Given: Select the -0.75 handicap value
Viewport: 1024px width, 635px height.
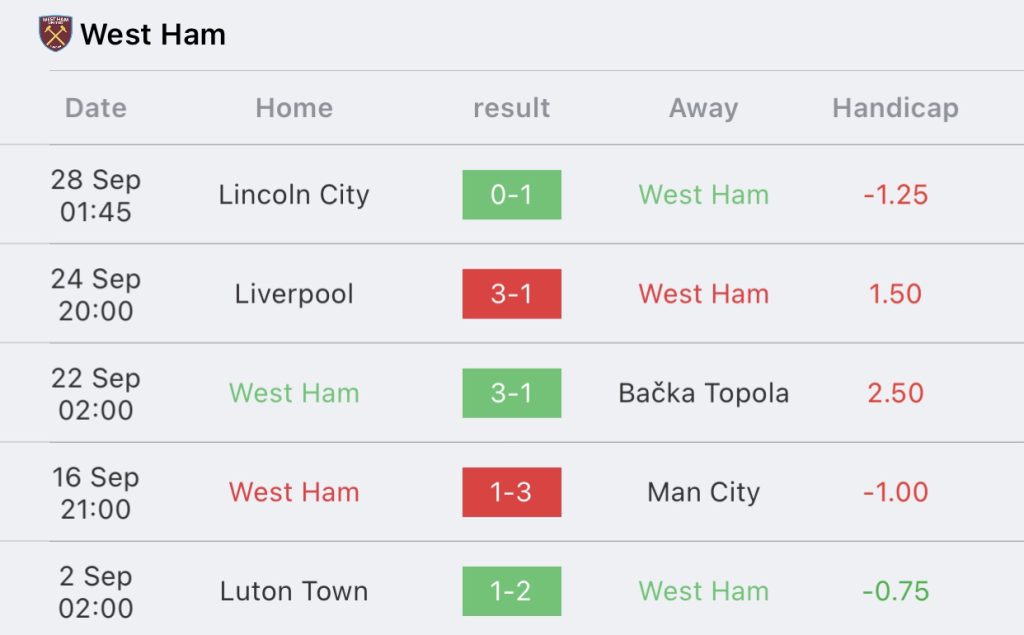Looking at the screenshot, I should (x=895, y=591).
